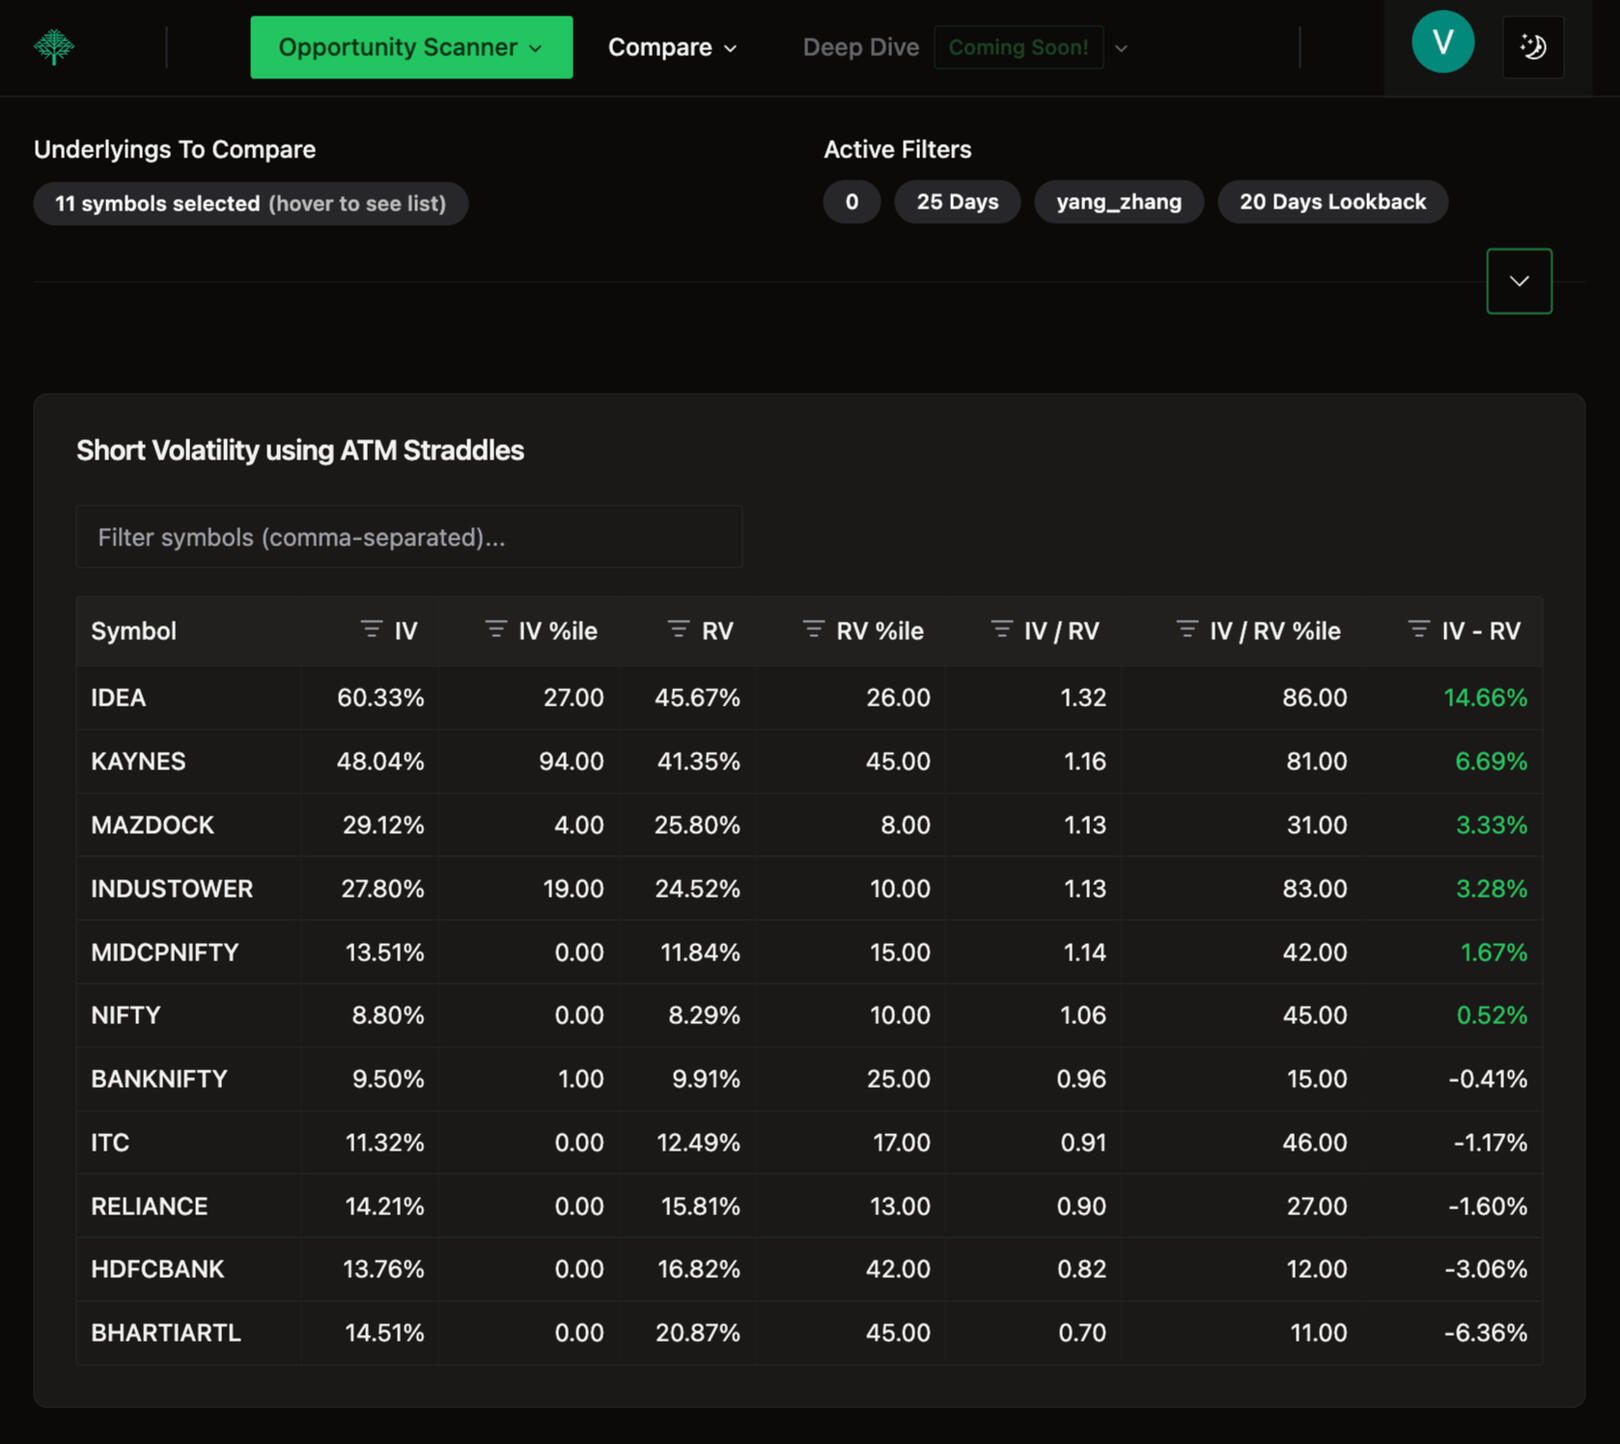1620x1444 pixels.
Task: Expand the Deep Dive dropdown chevron
Action: click(x=1121, y=48)
